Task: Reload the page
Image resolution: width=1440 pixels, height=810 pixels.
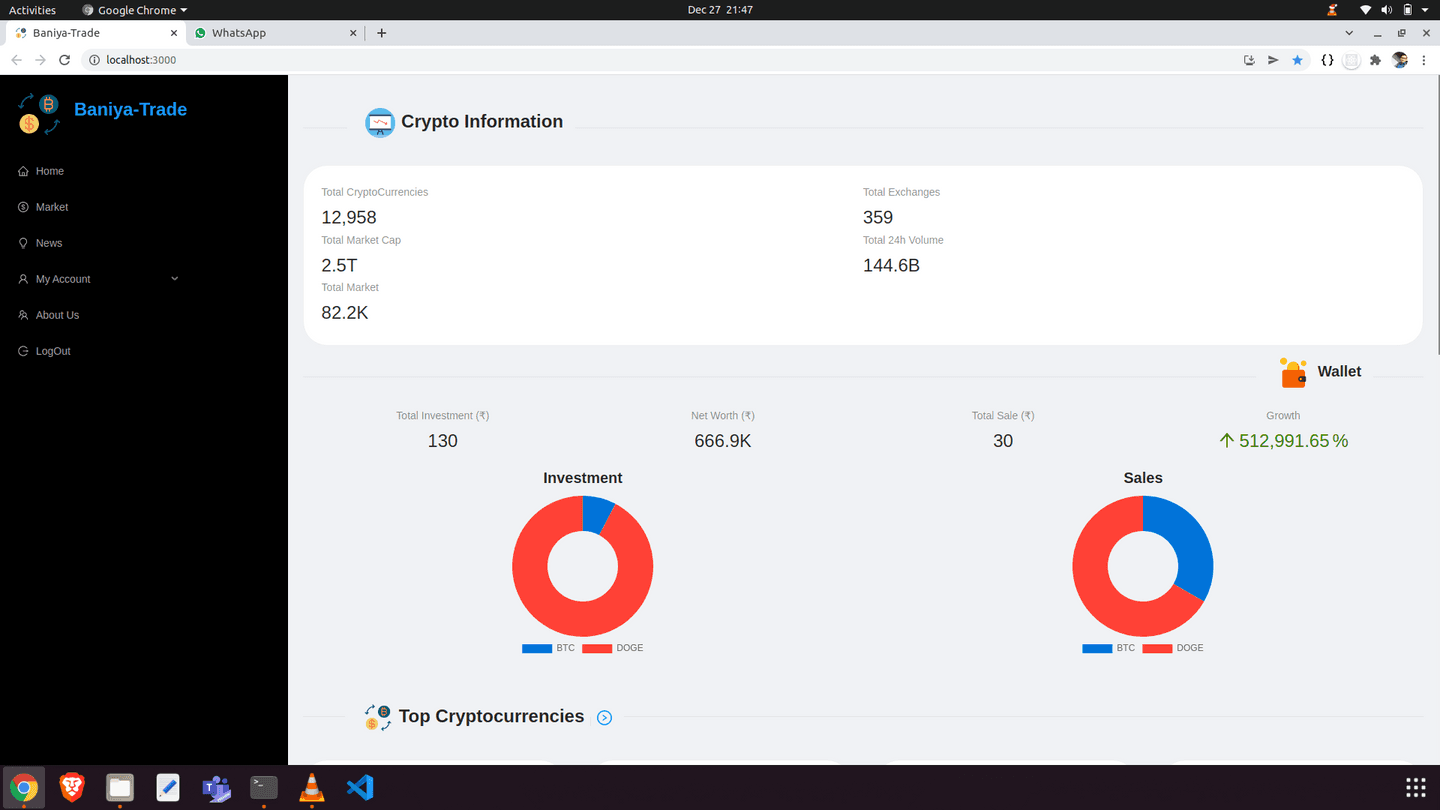Action: [64, 60]
